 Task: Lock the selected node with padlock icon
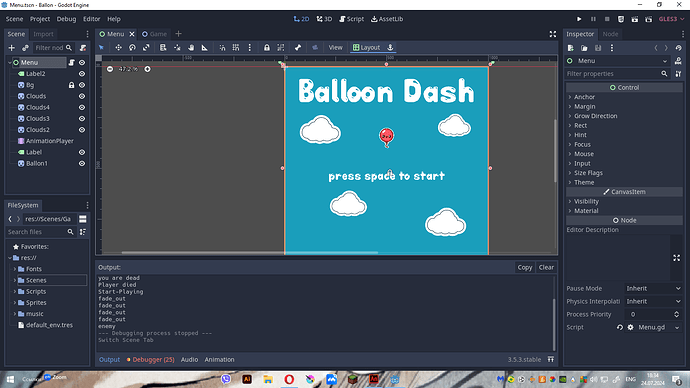[x=267, y=48]
